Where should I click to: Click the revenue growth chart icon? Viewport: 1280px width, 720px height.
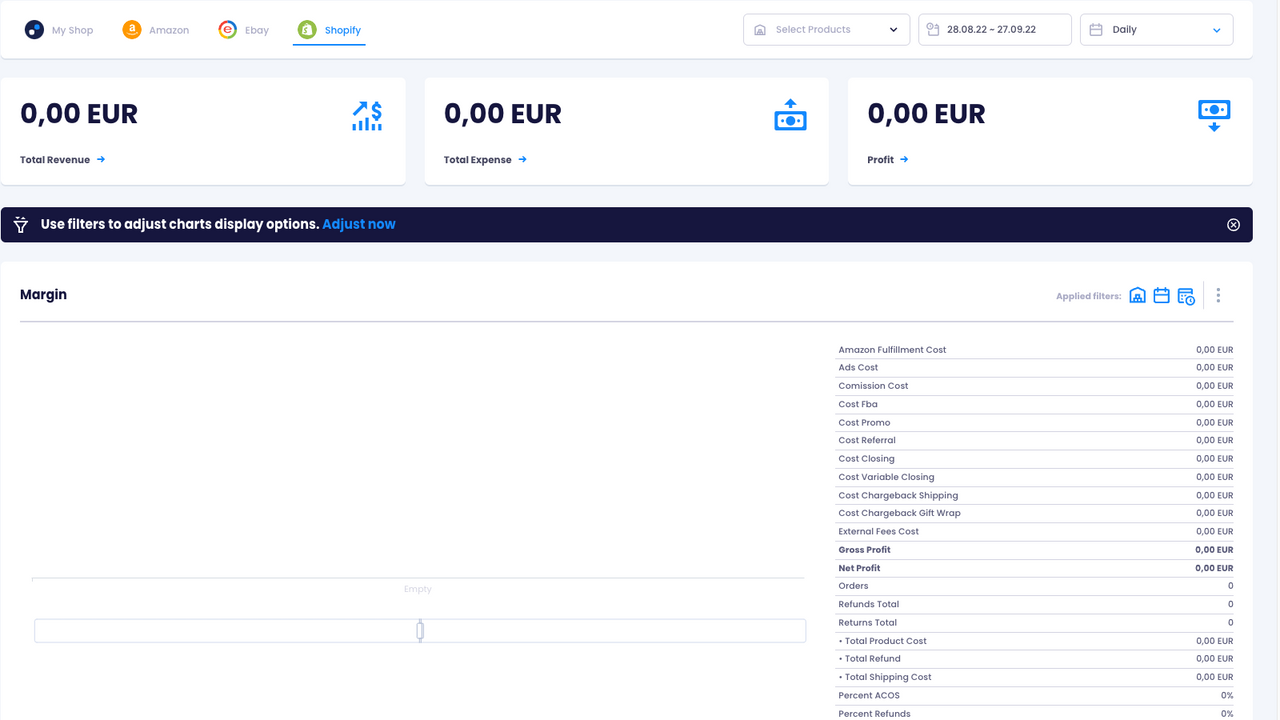tap(367, 116)
